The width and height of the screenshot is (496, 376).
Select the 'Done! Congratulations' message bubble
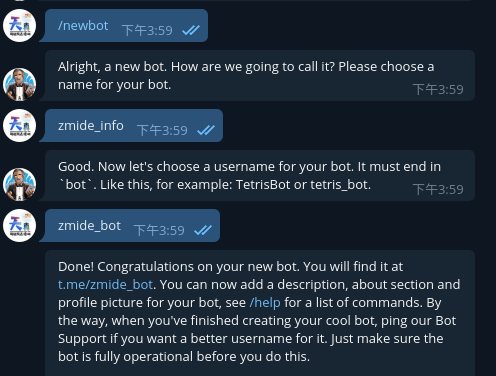(x=260, y=313)
